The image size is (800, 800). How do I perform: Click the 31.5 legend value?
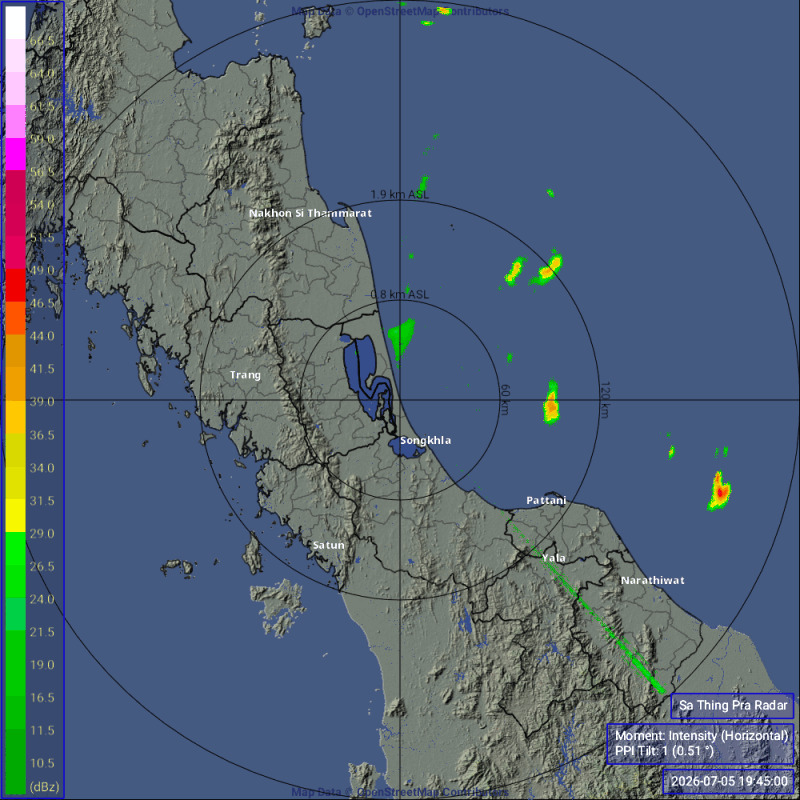[42, 501]
